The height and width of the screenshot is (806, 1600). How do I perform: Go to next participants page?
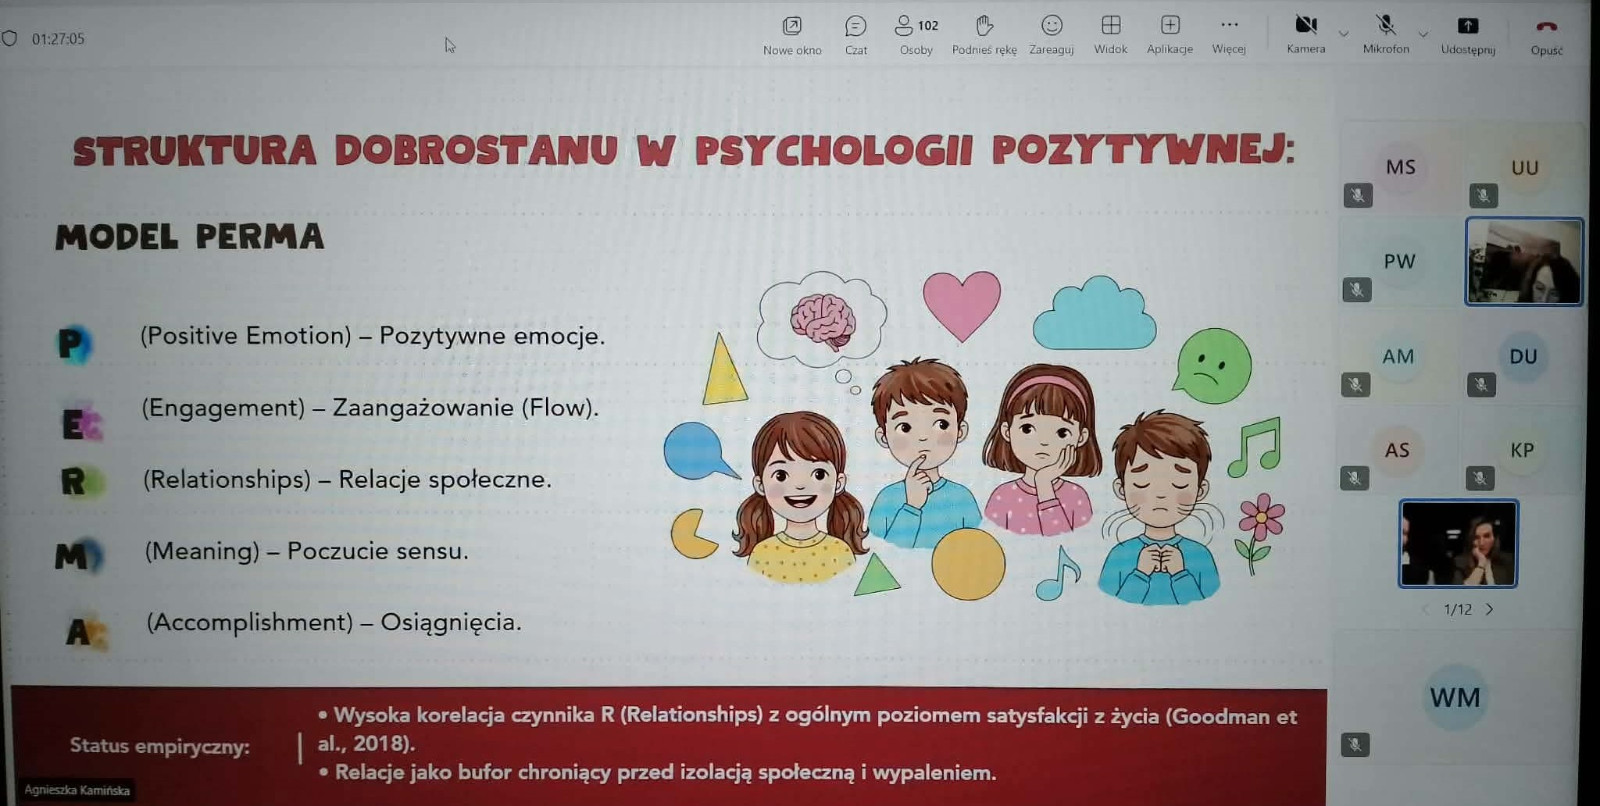point(1490,609)
